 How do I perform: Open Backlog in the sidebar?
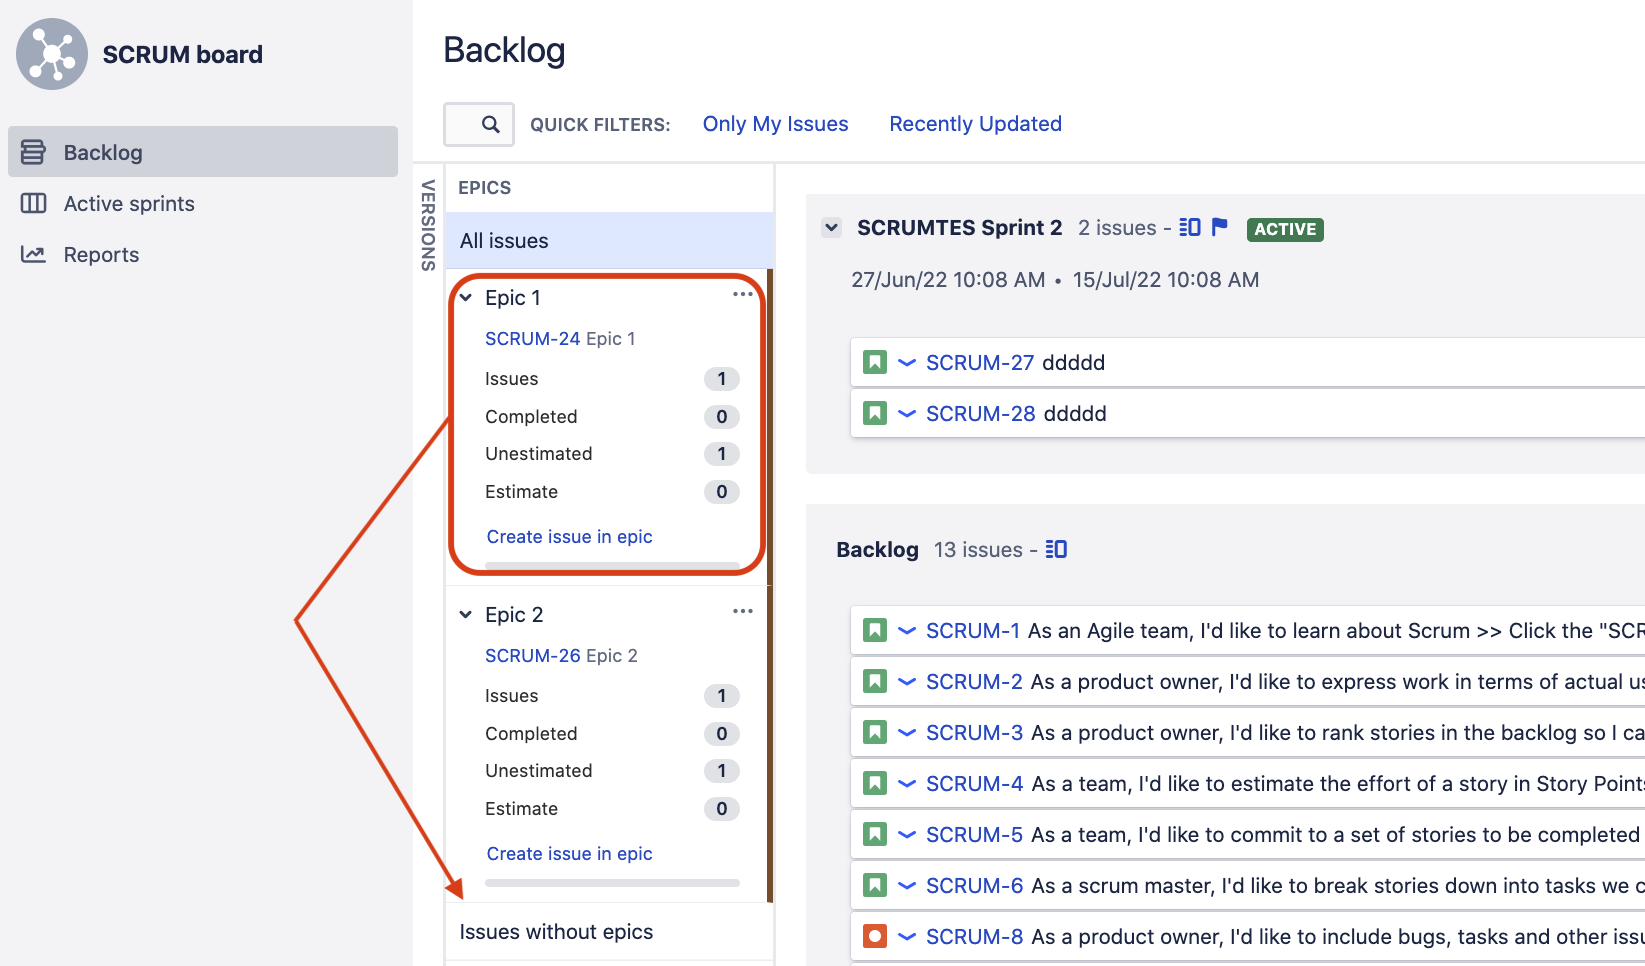203,152
